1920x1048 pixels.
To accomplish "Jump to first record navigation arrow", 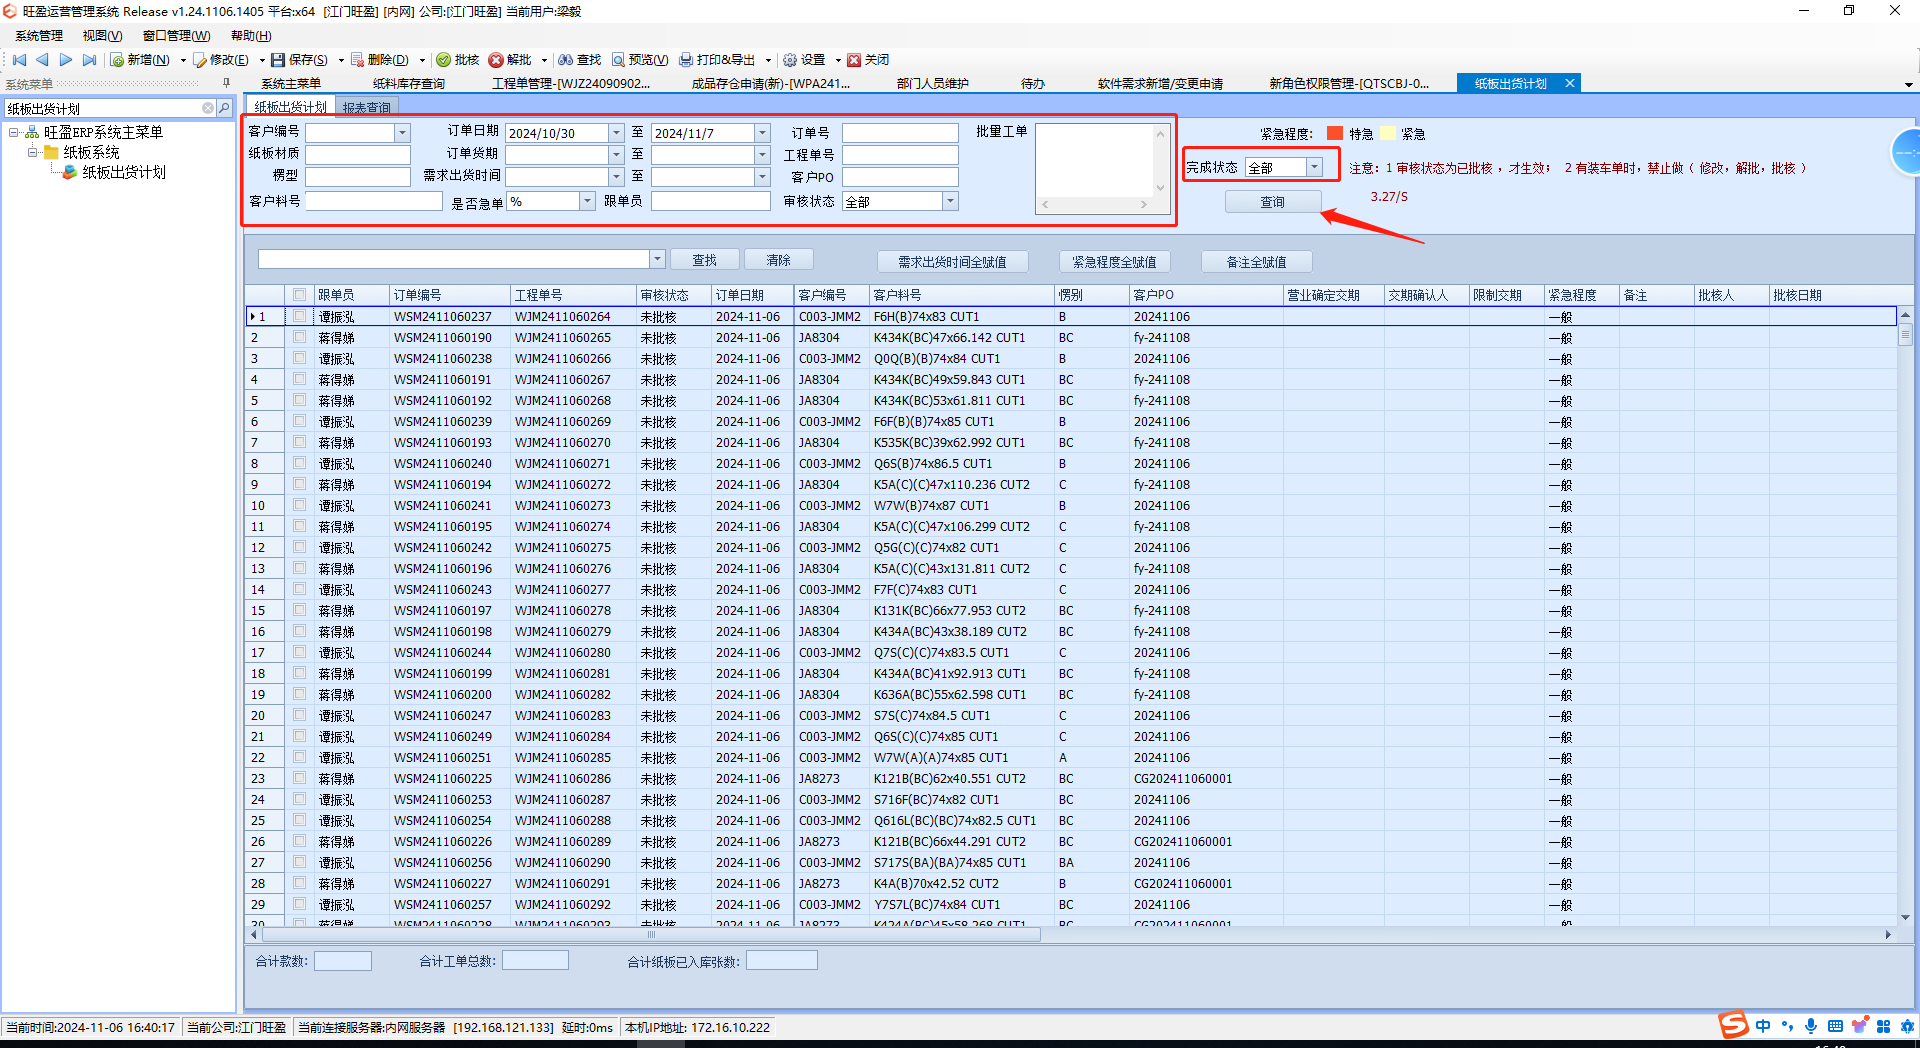I will coord(19,60).
